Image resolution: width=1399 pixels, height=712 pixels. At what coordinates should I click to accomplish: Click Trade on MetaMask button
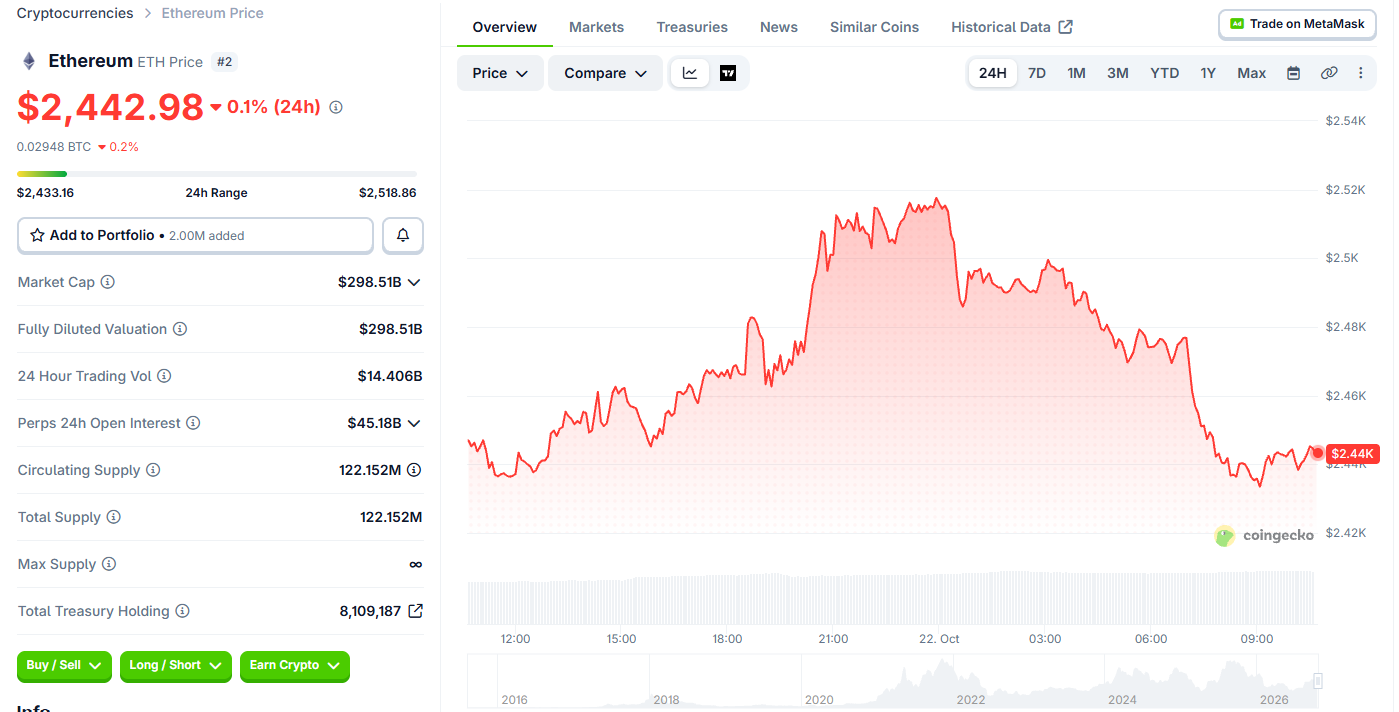(1297, 24)
